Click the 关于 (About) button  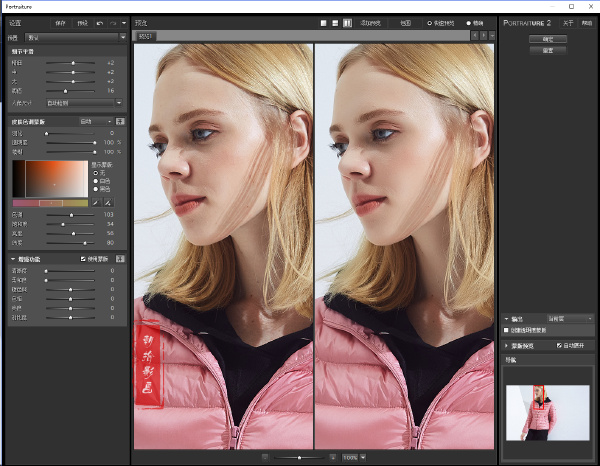click(567, 22)
